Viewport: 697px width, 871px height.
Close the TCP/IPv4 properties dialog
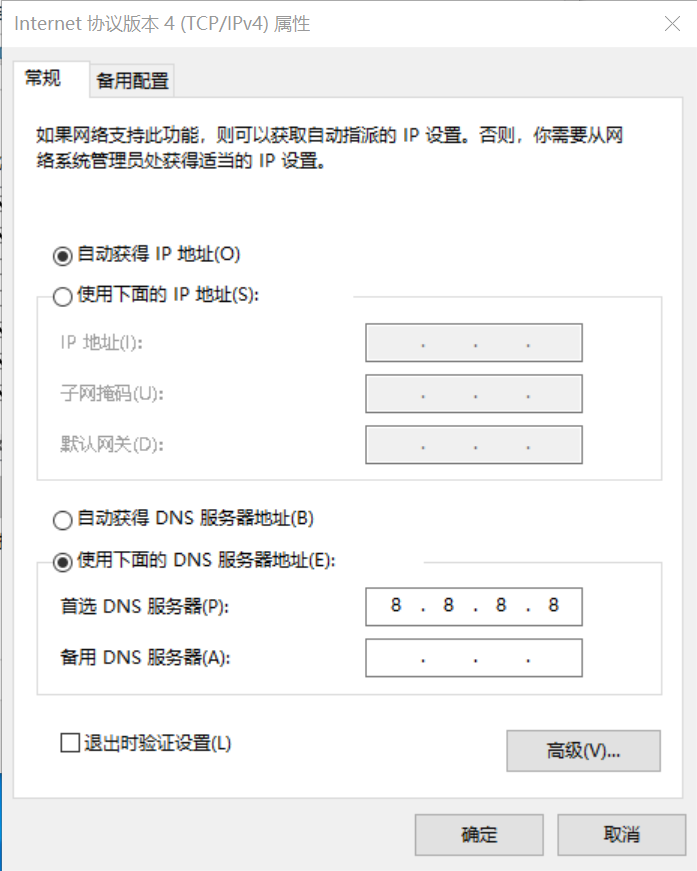[672, 24]
